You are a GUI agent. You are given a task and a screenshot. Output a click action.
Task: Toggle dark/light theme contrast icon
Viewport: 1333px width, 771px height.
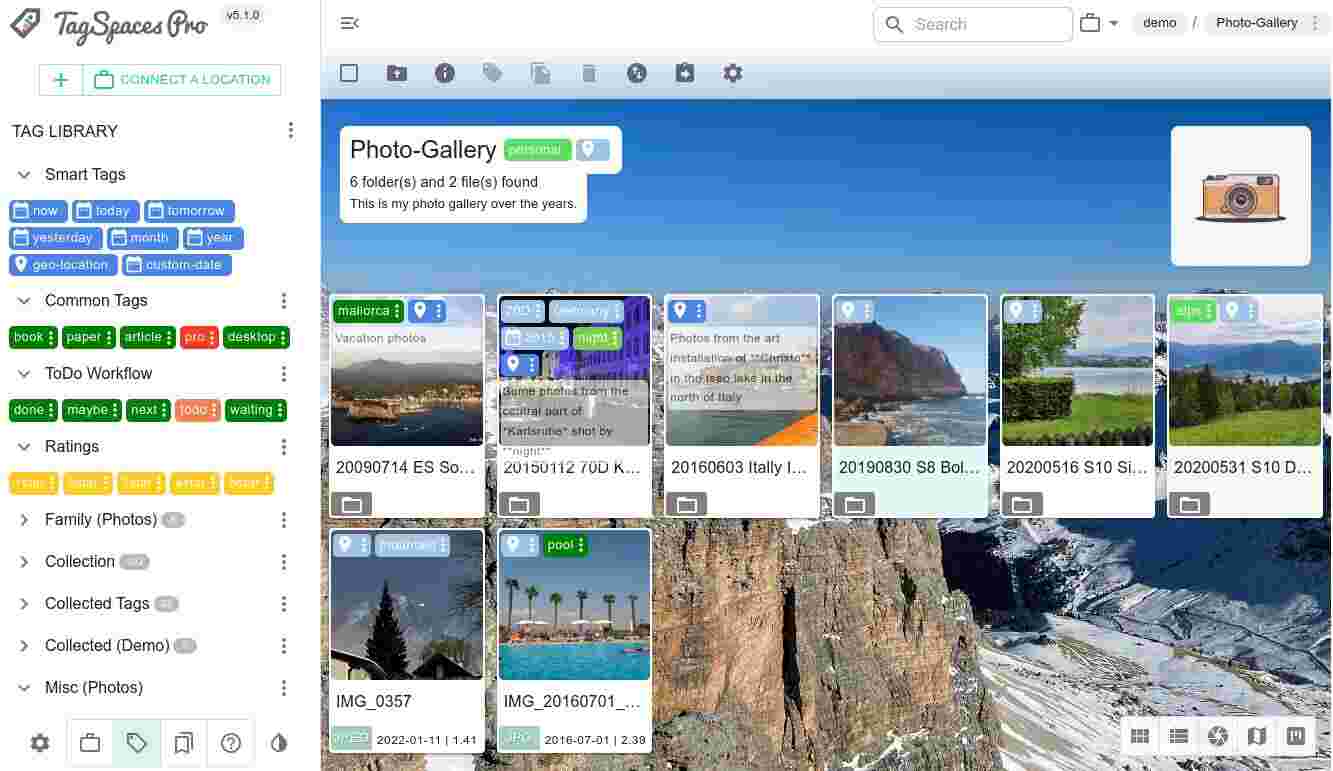pos(279,743)
